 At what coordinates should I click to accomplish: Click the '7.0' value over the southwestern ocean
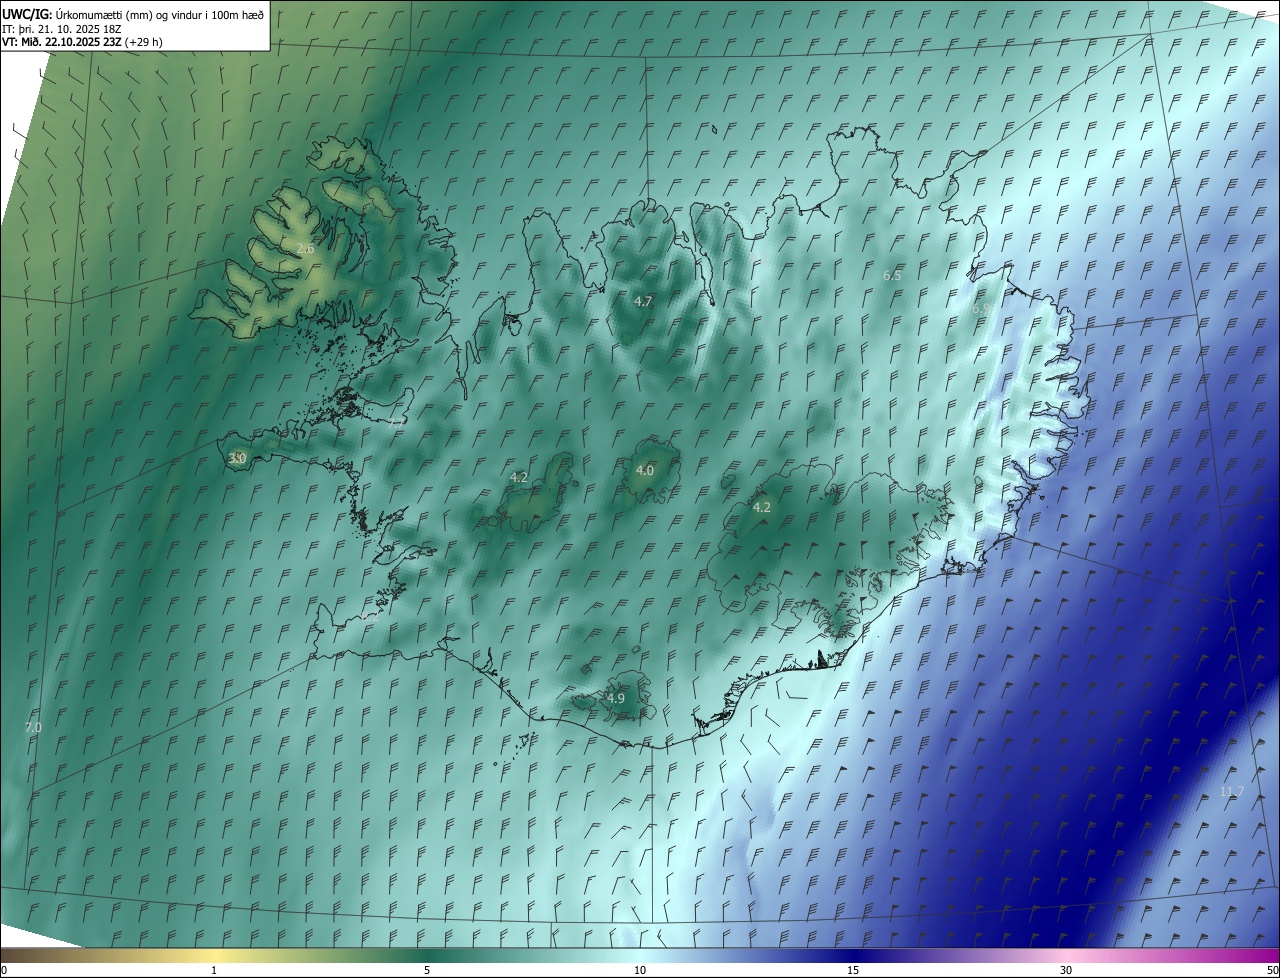tap(33, 727)
